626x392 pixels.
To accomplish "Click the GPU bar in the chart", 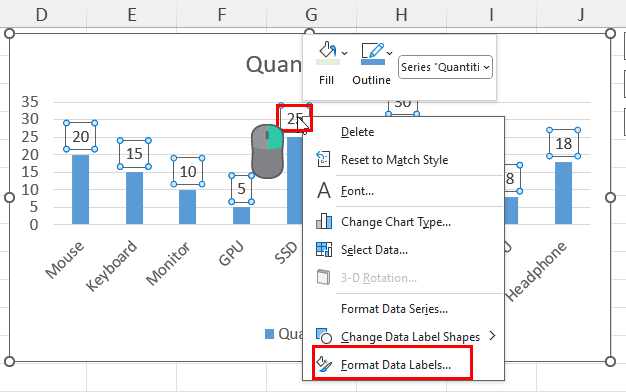I will [241, 216].
